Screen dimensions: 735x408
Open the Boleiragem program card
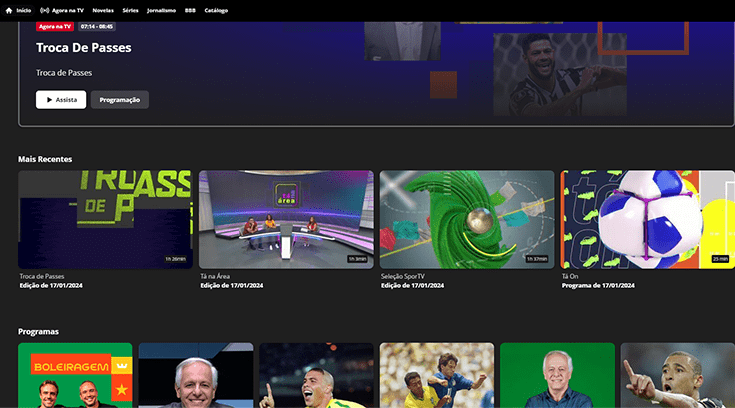75,375
